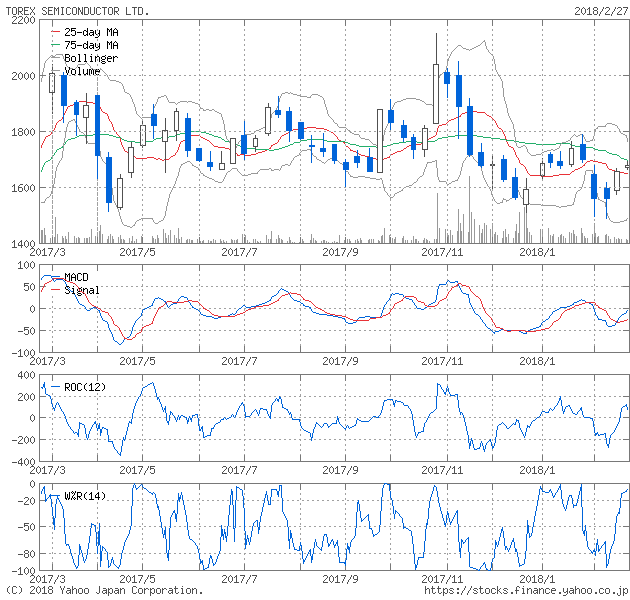The height and width of the screenshot is (600, 630).
Task: Select the Volume legend entry
Action: (x=82, y=71)
